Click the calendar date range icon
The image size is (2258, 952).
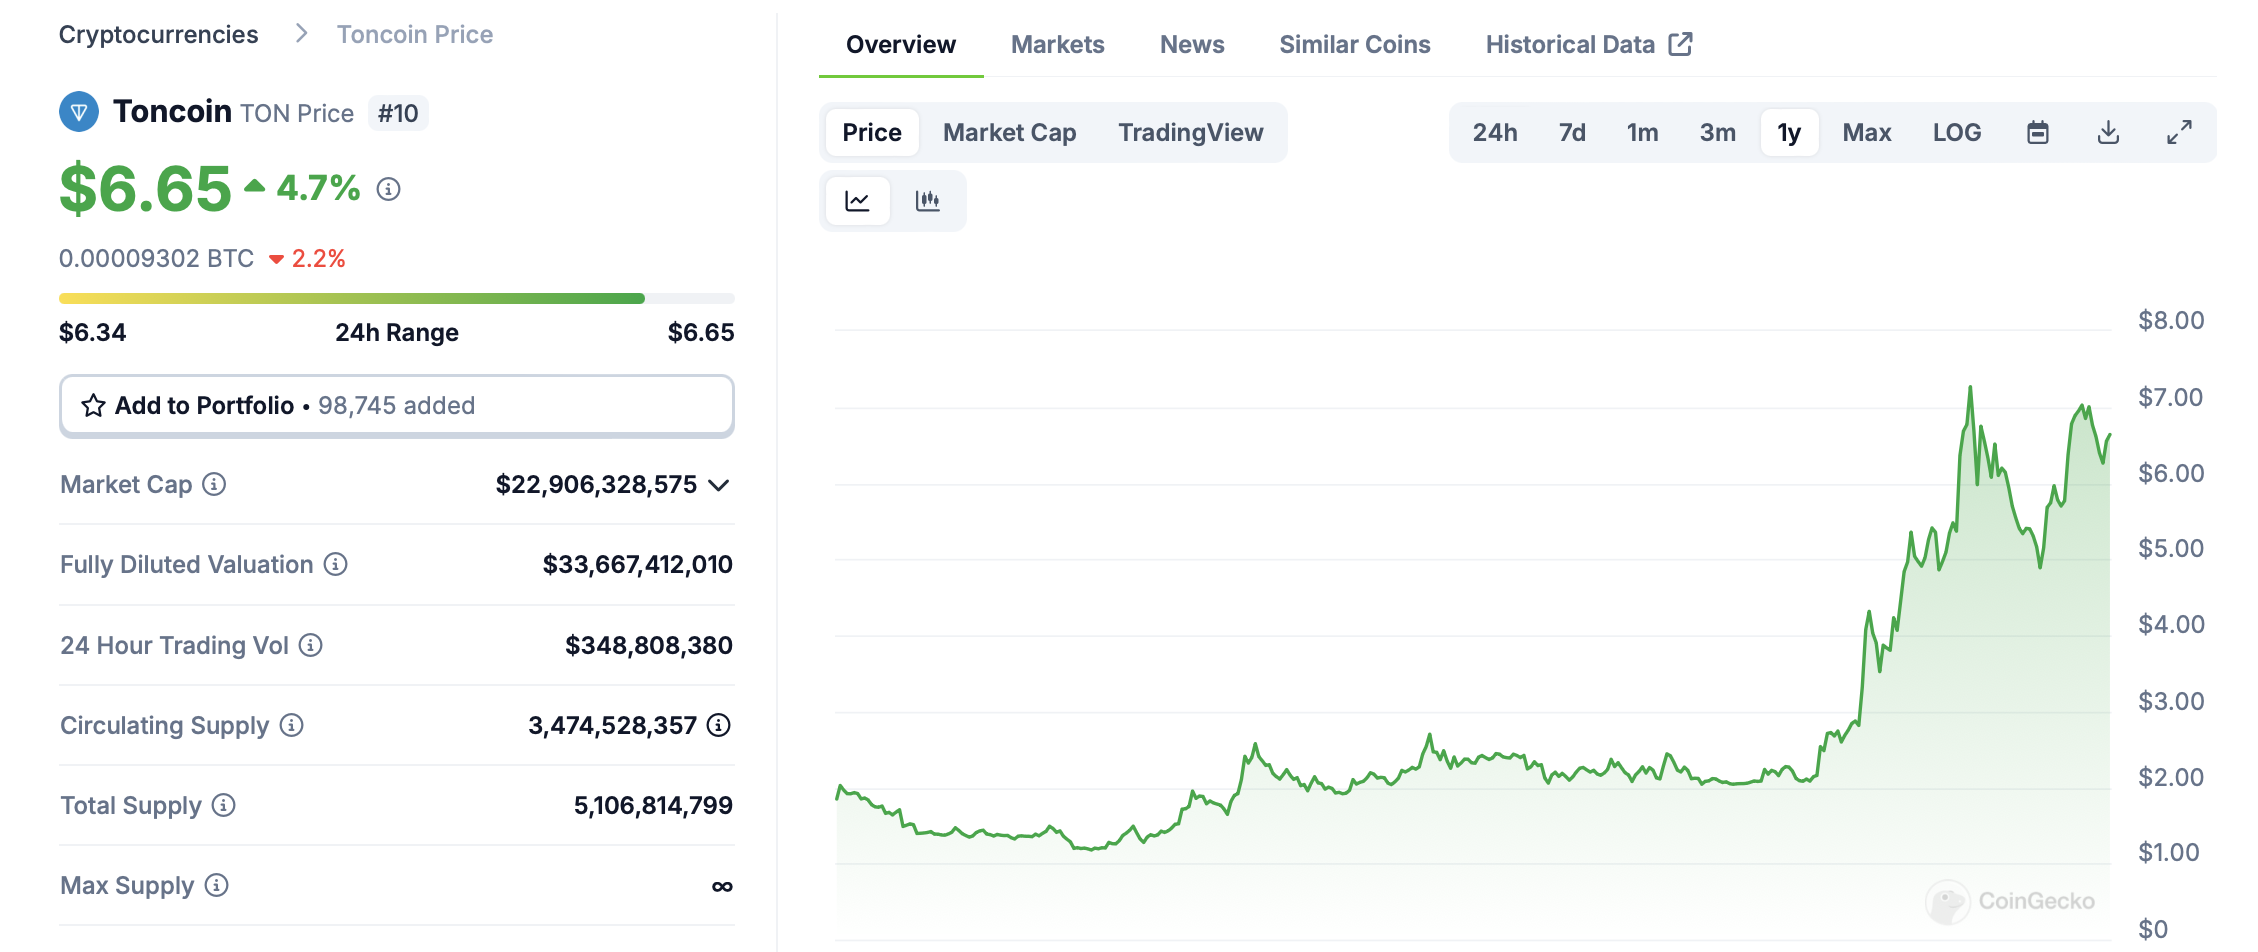click(2037, 133)
